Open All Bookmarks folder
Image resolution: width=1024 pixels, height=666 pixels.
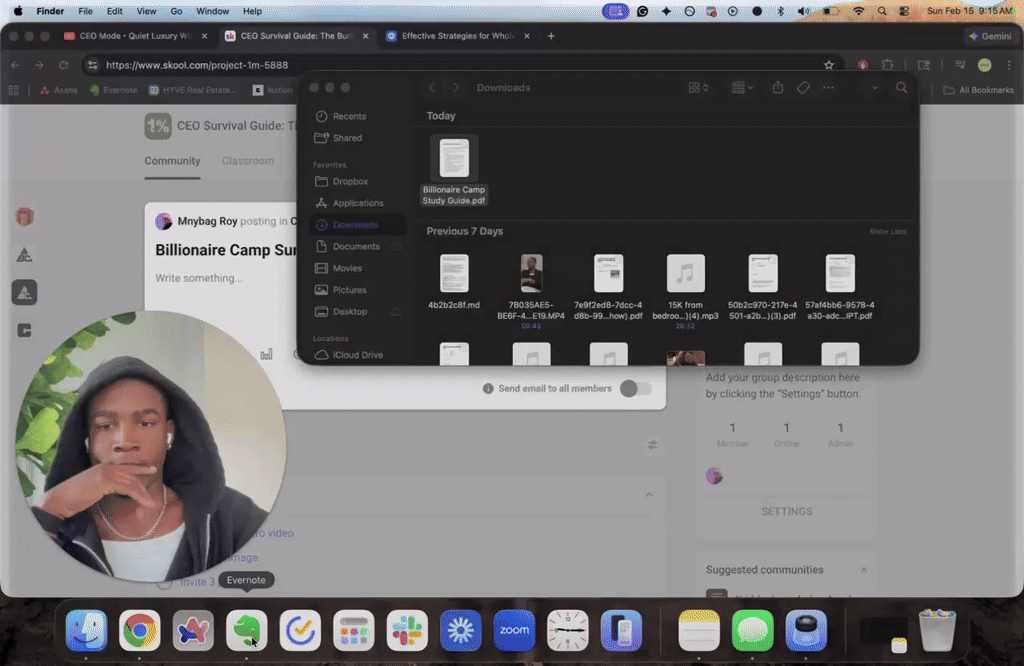point(978,90)
